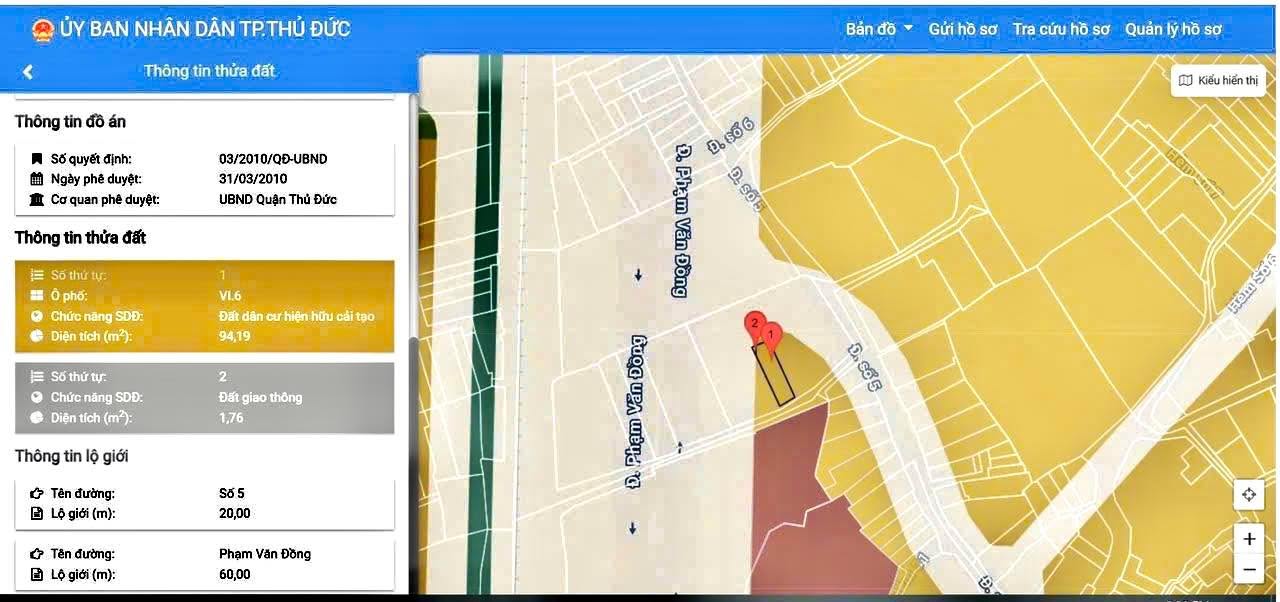Zoom in the map with plus button

(x=1248, y=539)
